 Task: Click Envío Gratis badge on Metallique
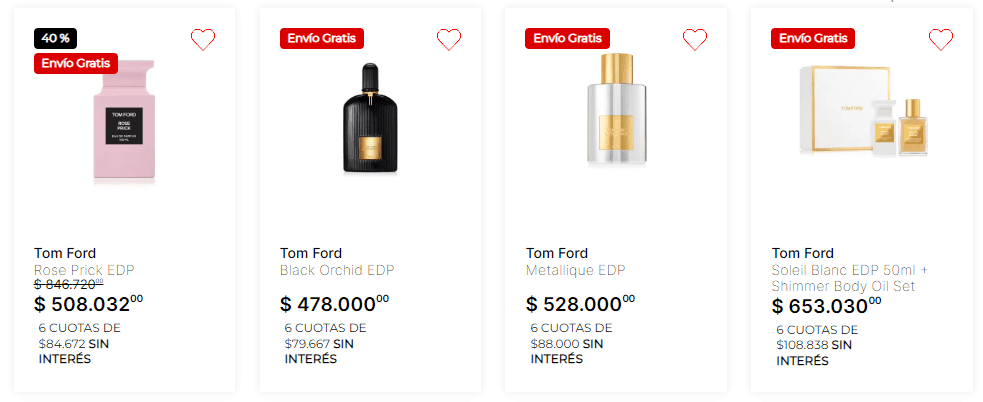[568, 38]
